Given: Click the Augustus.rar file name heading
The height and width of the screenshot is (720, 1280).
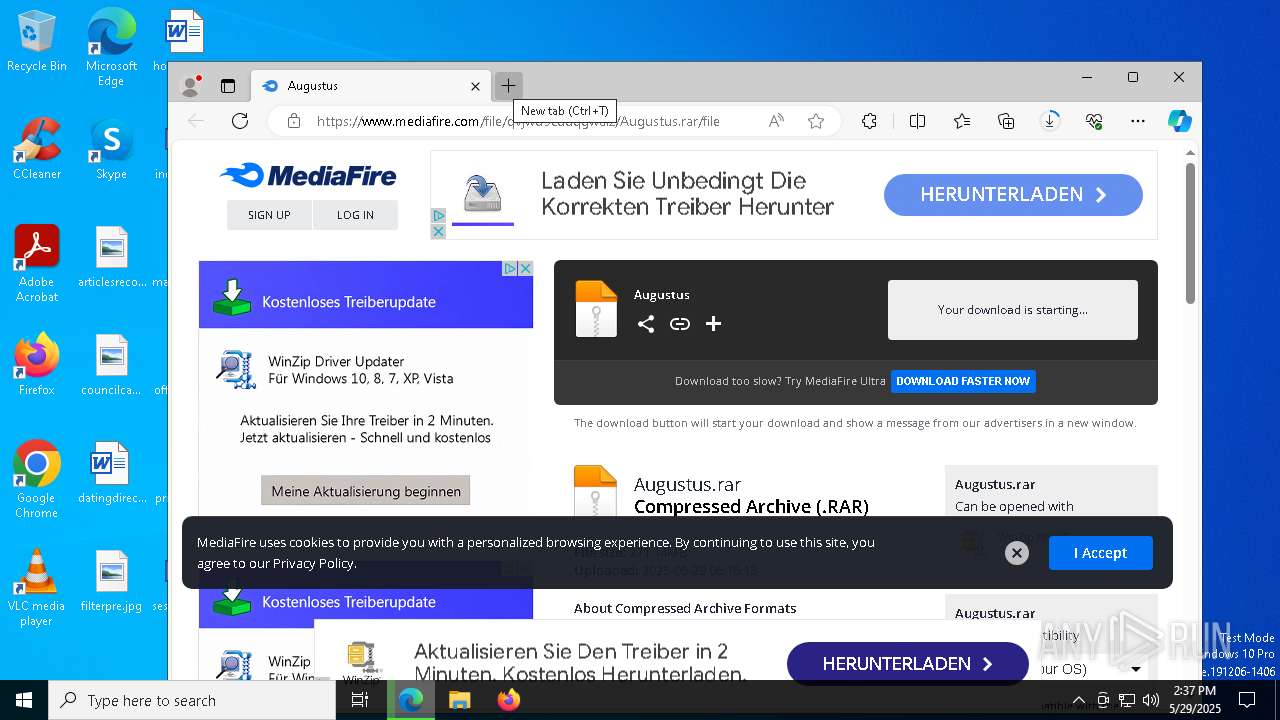Looking at the screenshot, I should (x=687, y=484).
